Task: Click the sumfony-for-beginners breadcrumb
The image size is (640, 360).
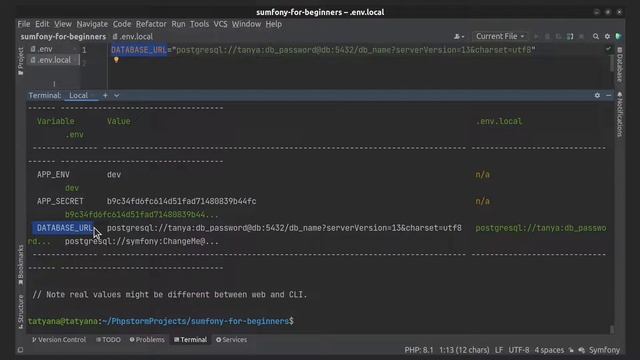Action: tap(63, 36)
